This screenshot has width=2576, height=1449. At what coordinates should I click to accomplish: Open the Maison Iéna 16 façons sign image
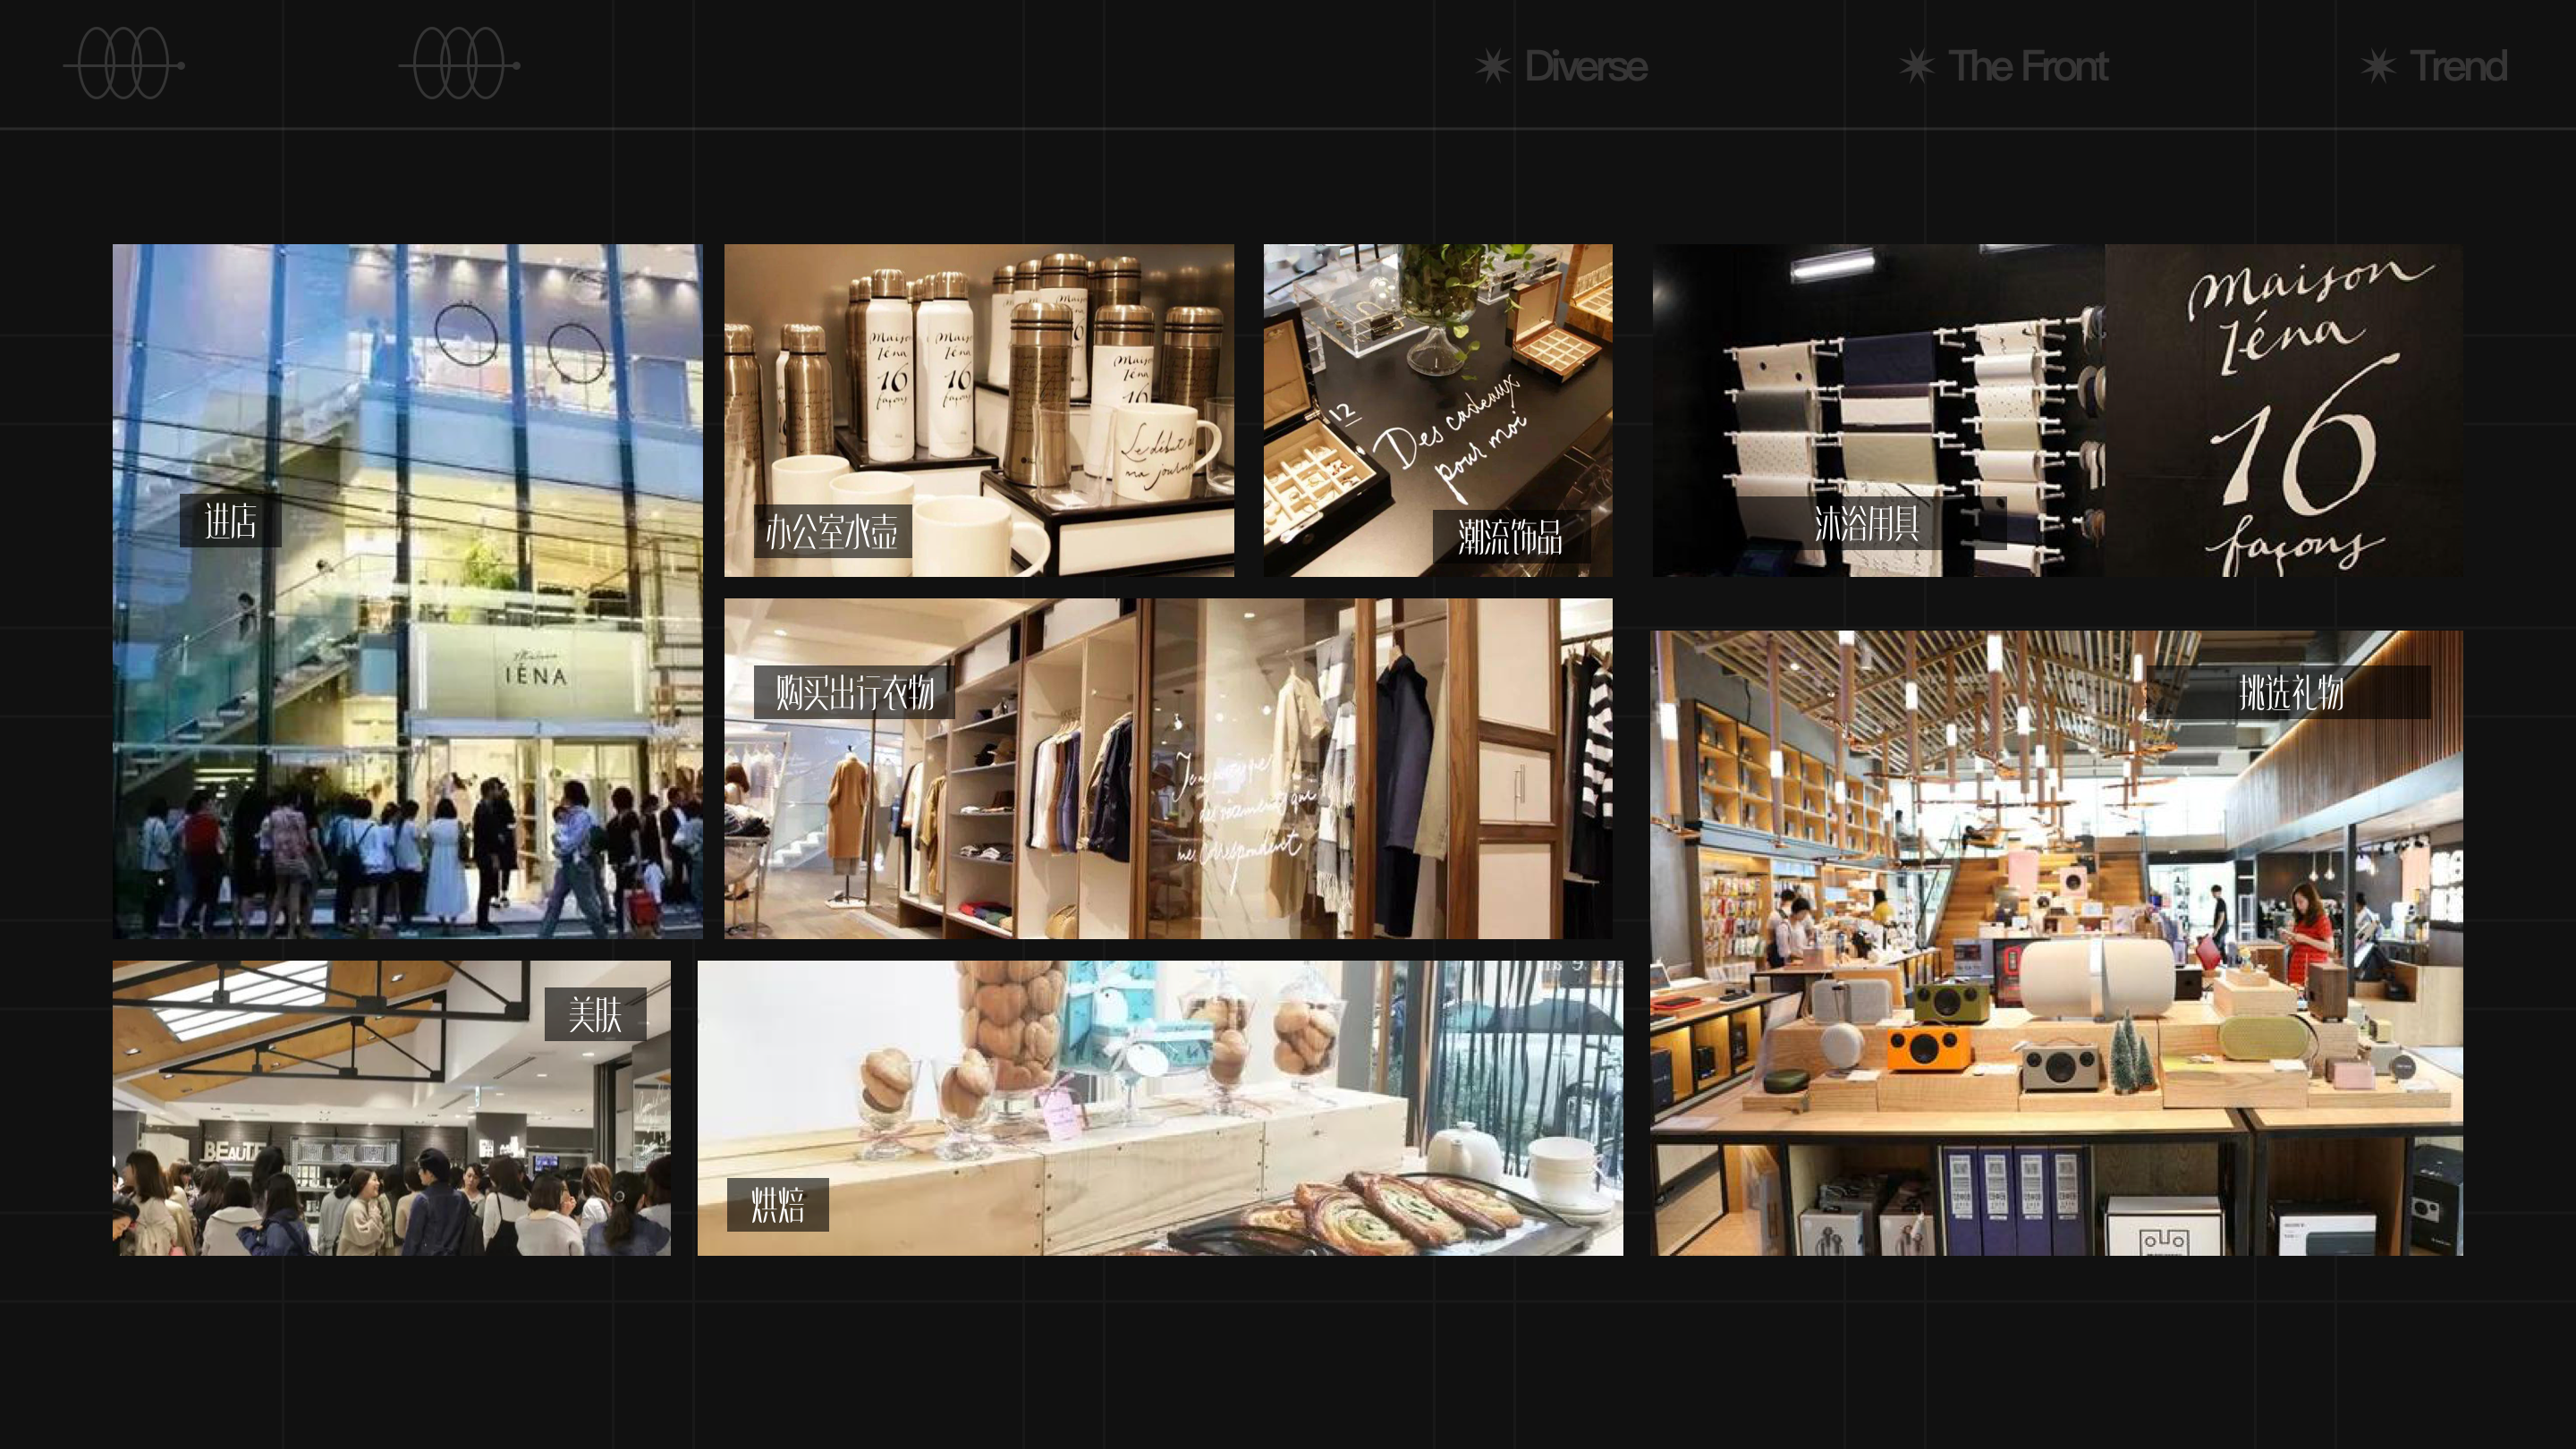coord(2284,410)
